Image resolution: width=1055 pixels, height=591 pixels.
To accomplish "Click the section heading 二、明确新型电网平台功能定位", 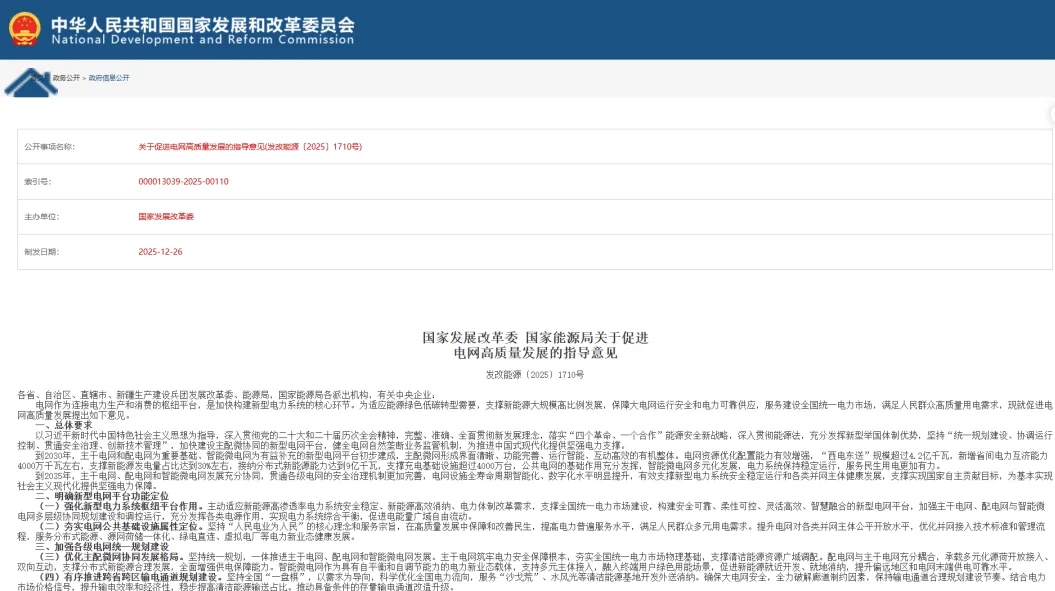I will [x=102, y=496].
